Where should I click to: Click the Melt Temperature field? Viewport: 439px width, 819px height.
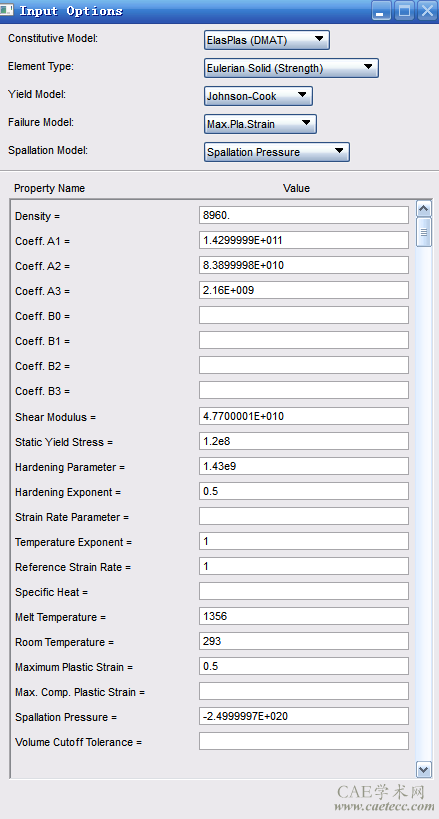[304, 616]
